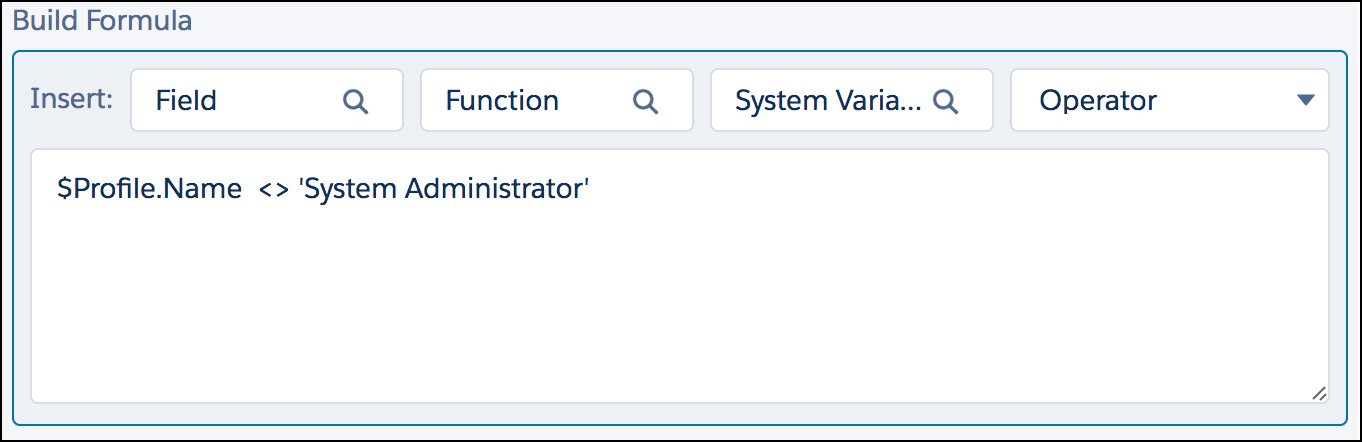Click the truncated "System Varia..." text
1362x442 pixels.
tap(829, 100)
